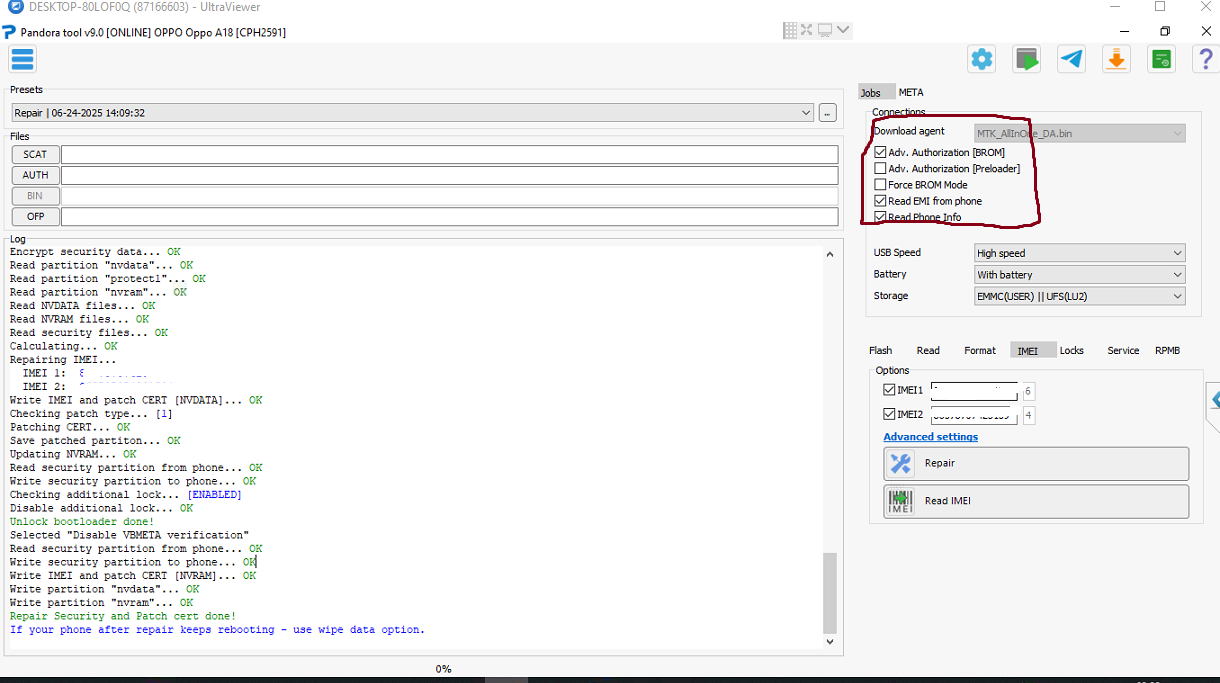The height and width of the screenshot is (683, 1220).
Task: Click the presets browse ellipsis button
Action: (x=828, y=113)
